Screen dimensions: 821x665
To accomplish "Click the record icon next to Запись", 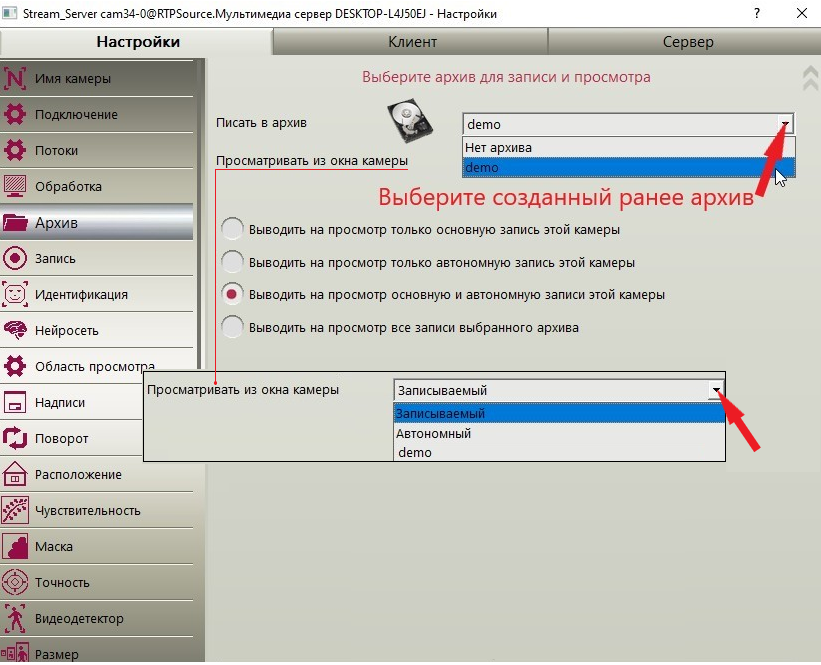I will click(15, 258).
